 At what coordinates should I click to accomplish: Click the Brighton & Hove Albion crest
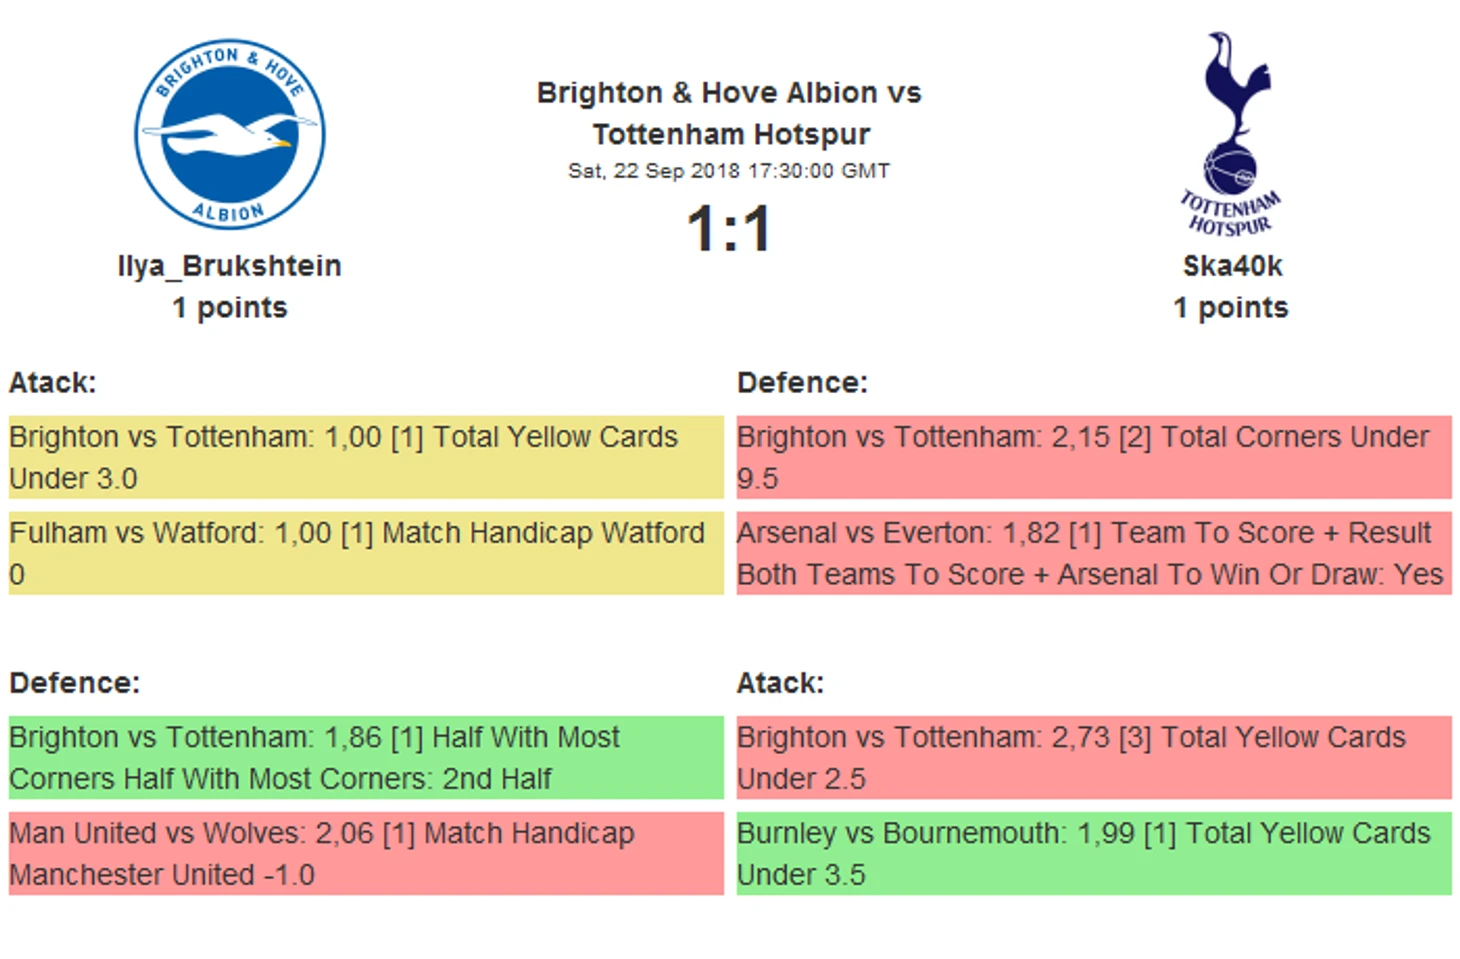(x=230, y=134)
